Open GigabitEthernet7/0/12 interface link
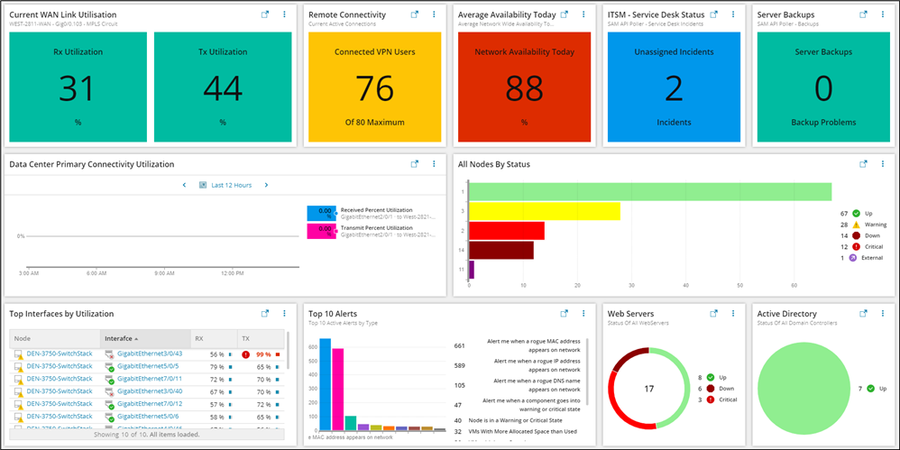 click(x=149, y=404)
